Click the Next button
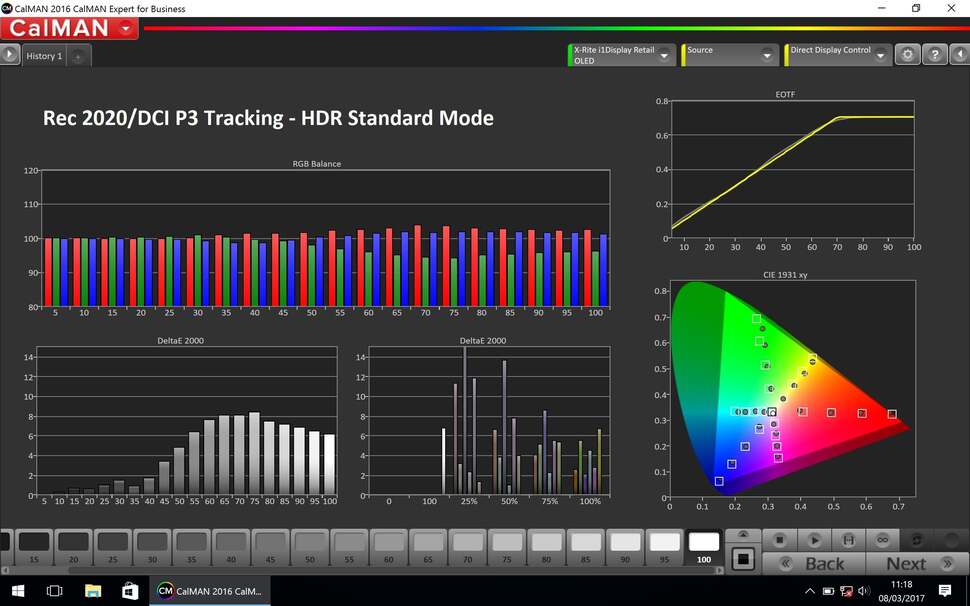Viewport: 970px width, 606px height. (x=905, y=563)
